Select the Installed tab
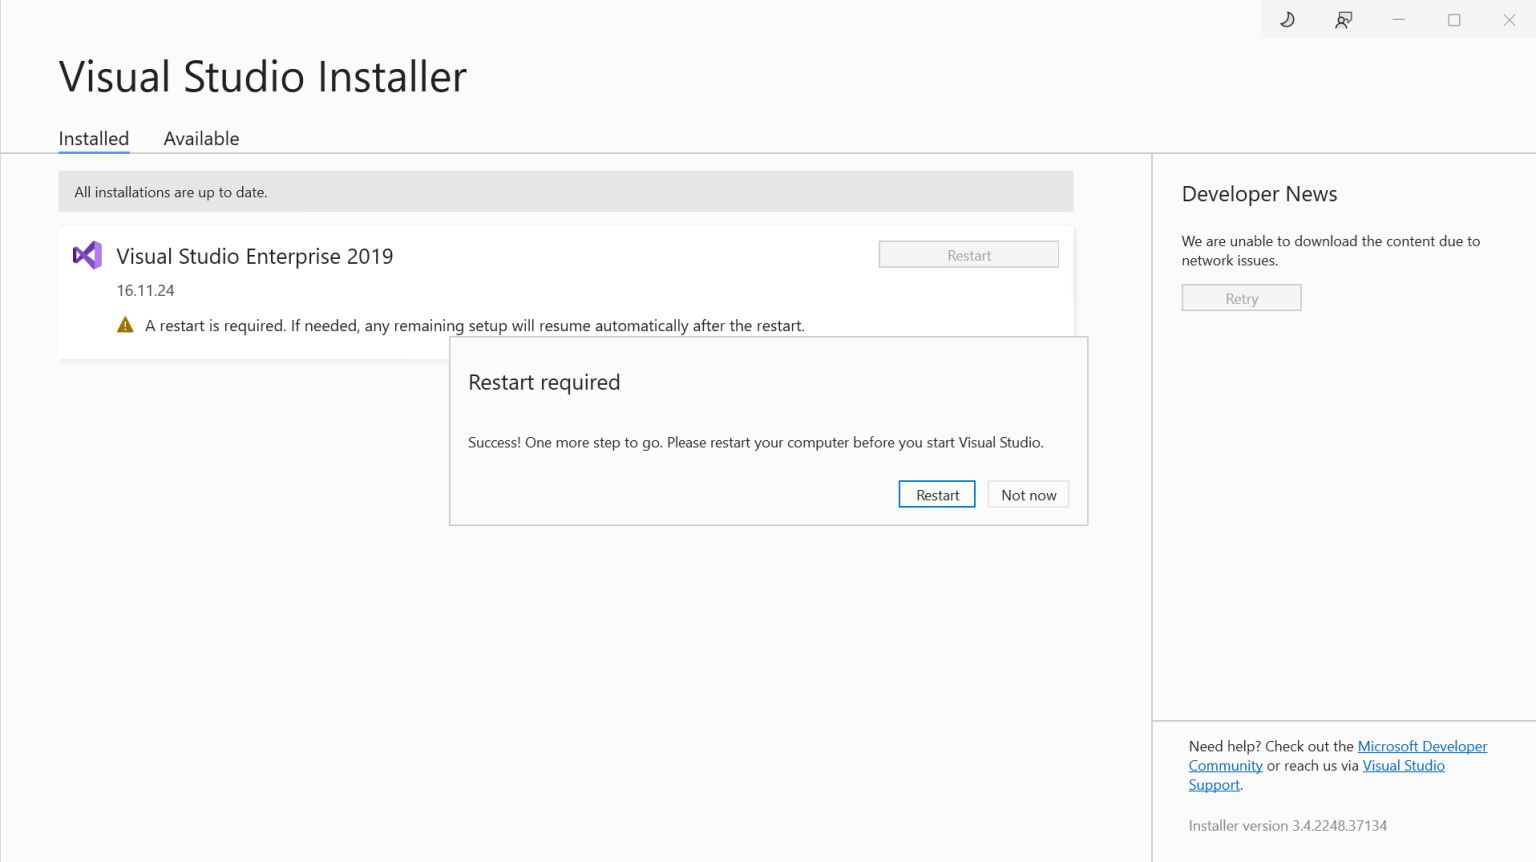Screen dimensions: 1536x862 (93, 138)
